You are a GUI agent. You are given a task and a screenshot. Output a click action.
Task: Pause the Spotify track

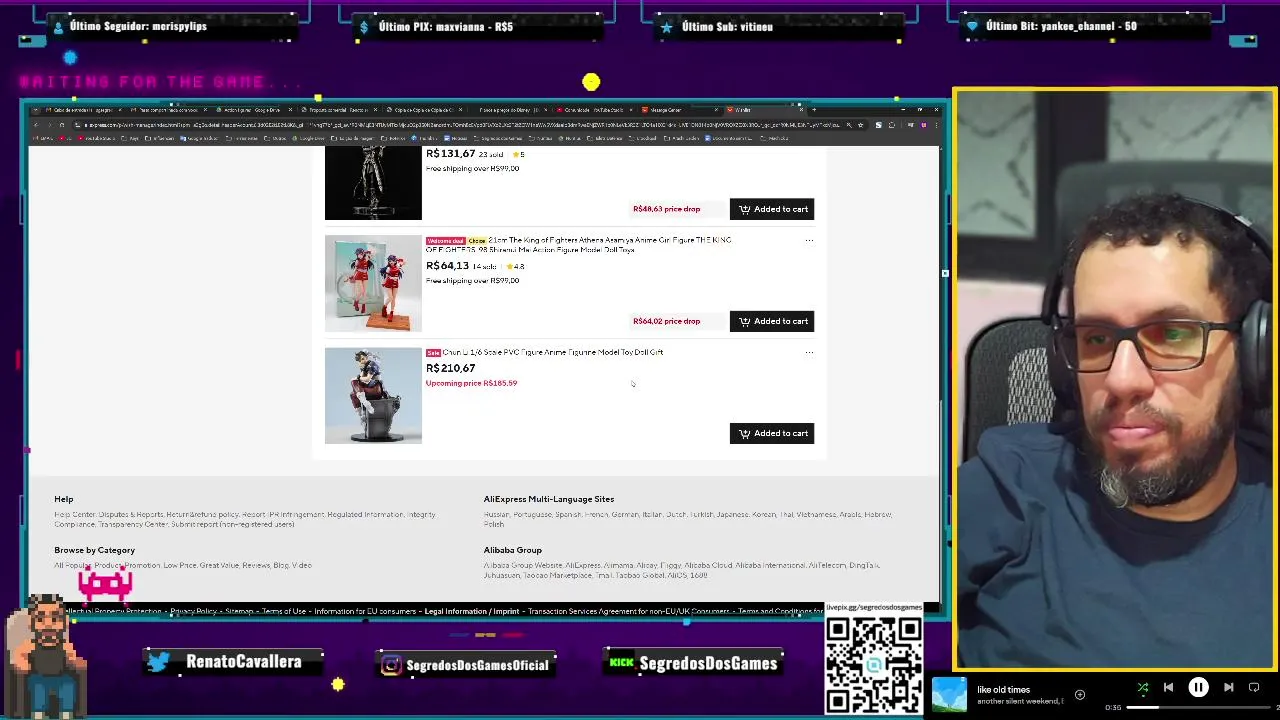1198,687
